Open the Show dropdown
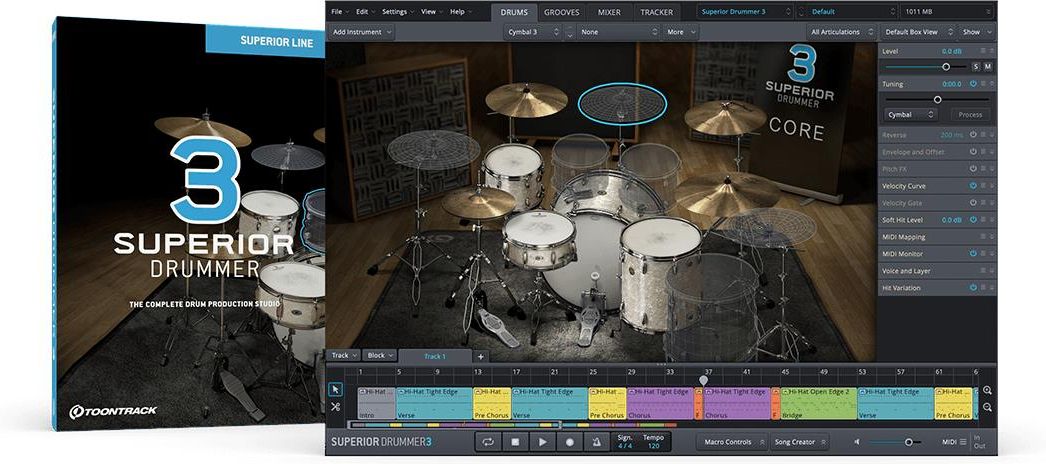 [x=977, y=32]
